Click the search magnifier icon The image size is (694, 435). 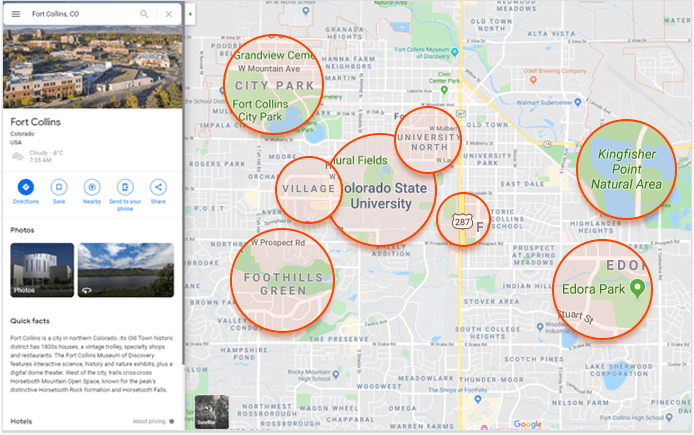(x=144, y=14)
